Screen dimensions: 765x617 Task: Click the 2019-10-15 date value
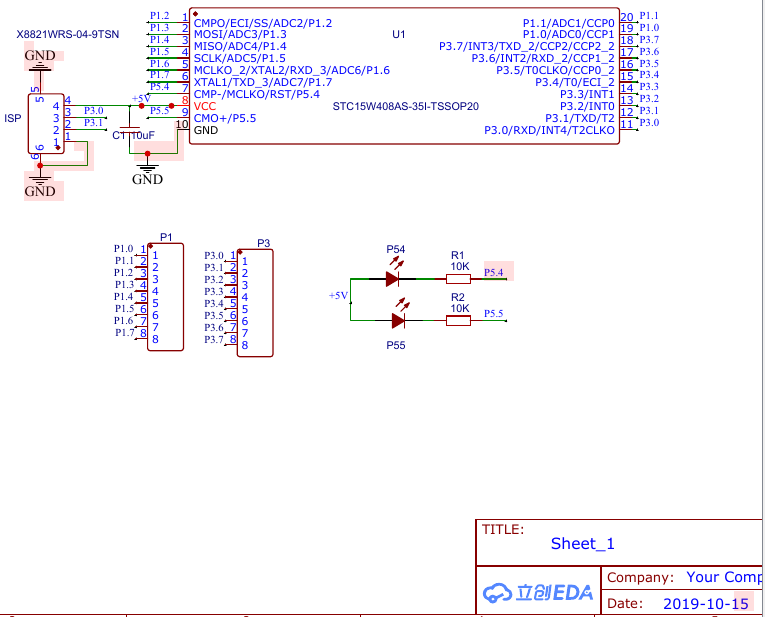coord(706,604)
